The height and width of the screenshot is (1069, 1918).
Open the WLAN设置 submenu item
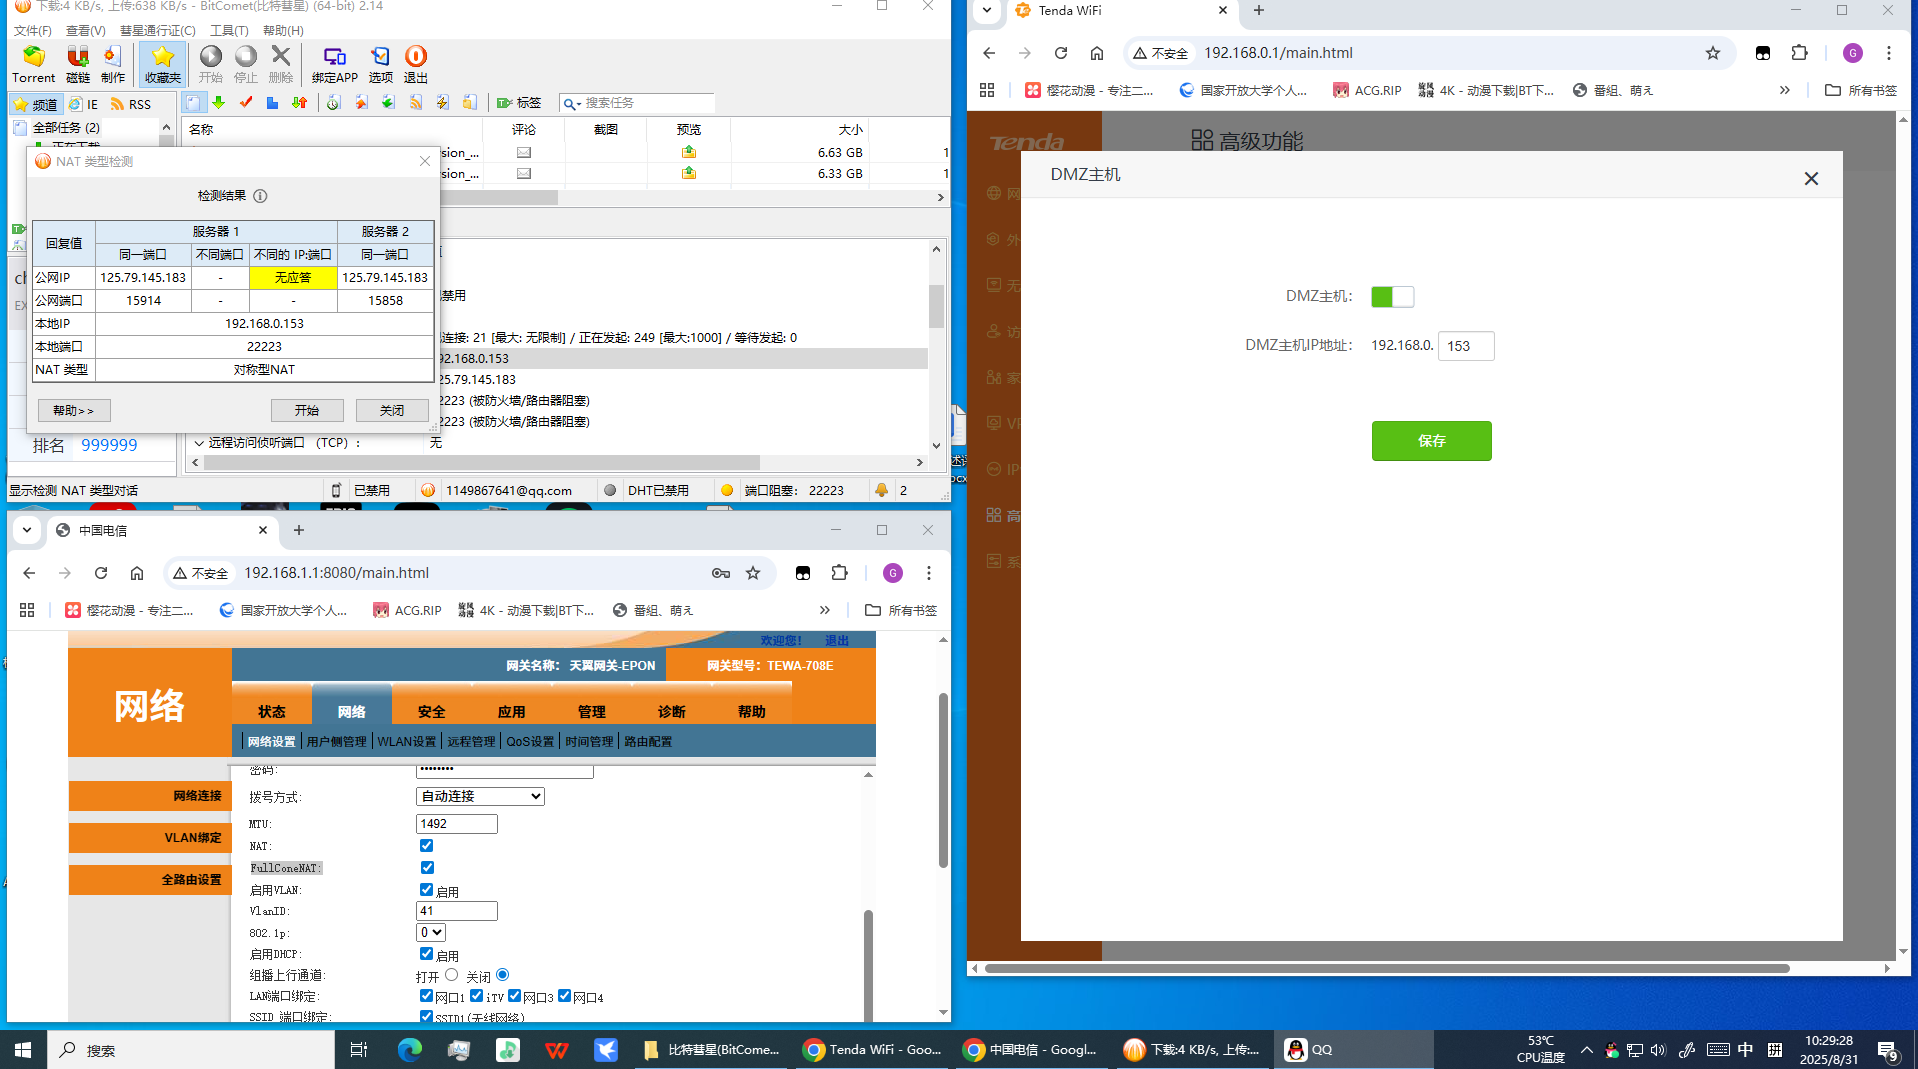(x=406, y=742)
